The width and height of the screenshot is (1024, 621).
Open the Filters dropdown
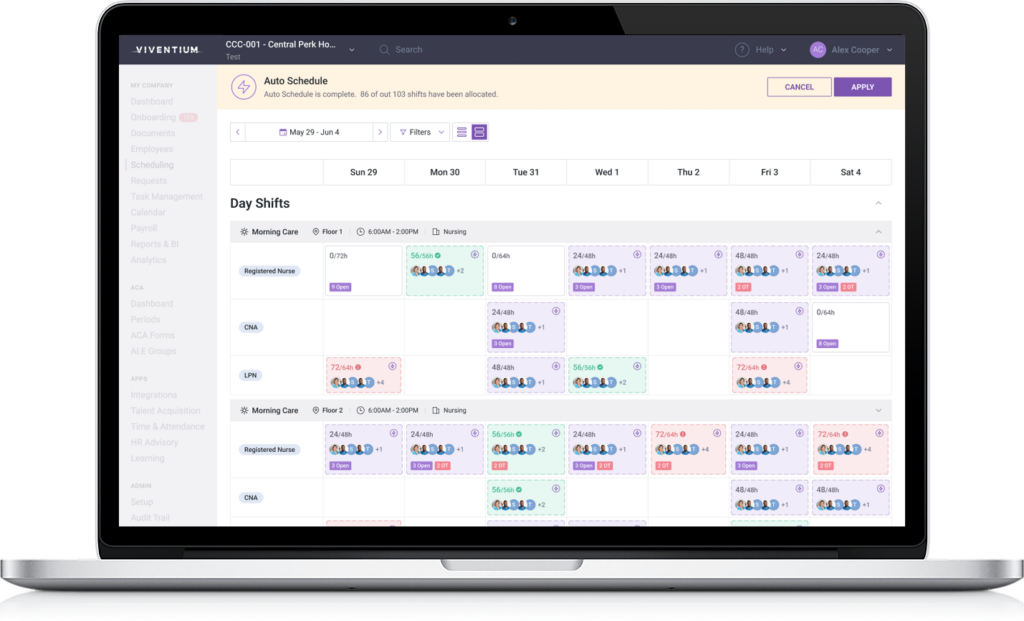click(x=420, y=131)
